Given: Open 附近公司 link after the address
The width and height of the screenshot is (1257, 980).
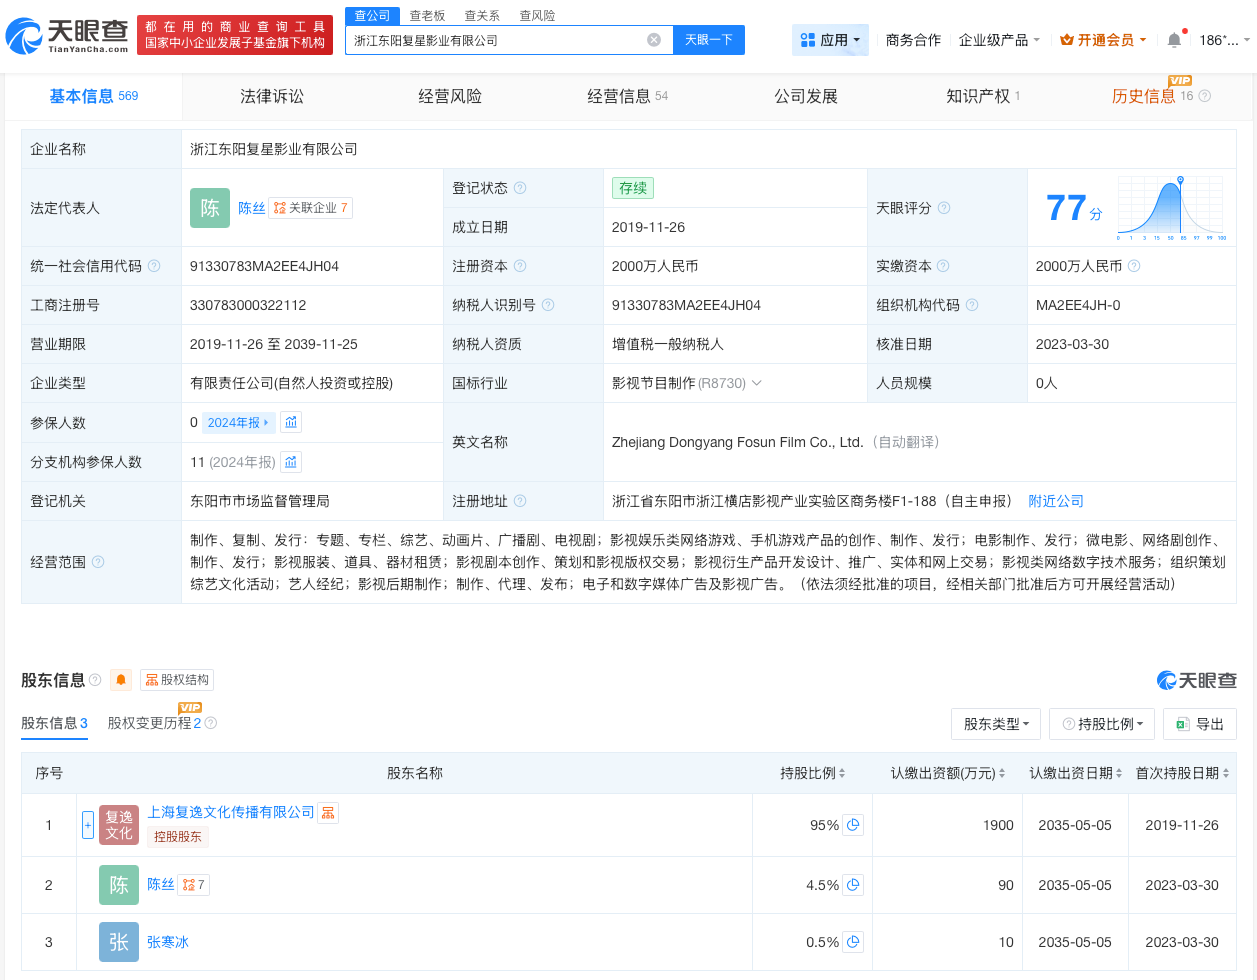Looking at the screenshot, I should (1056, 501).
